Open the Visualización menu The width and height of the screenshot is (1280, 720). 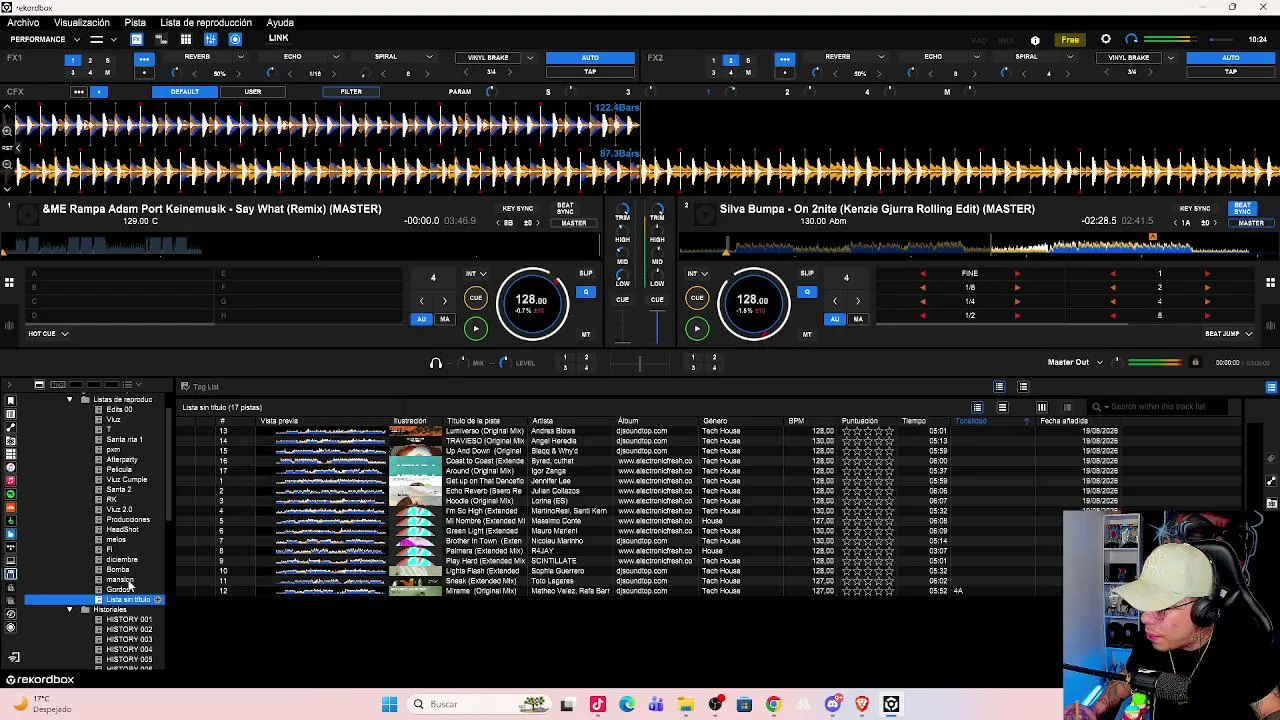tap(82, 22)
